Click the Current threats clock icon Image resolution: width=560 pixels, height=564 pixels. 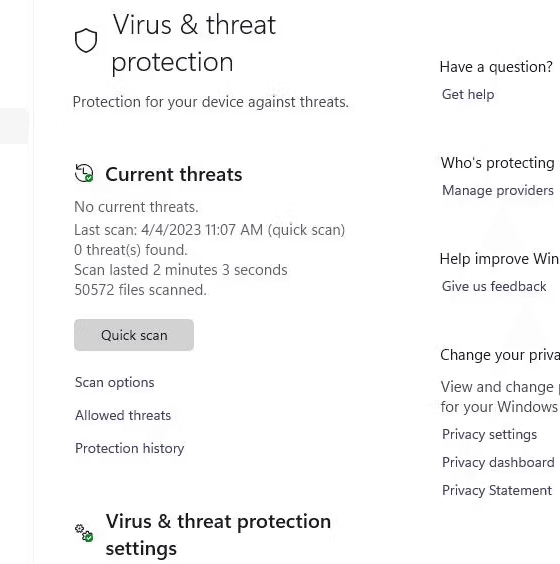pos(84,173)
